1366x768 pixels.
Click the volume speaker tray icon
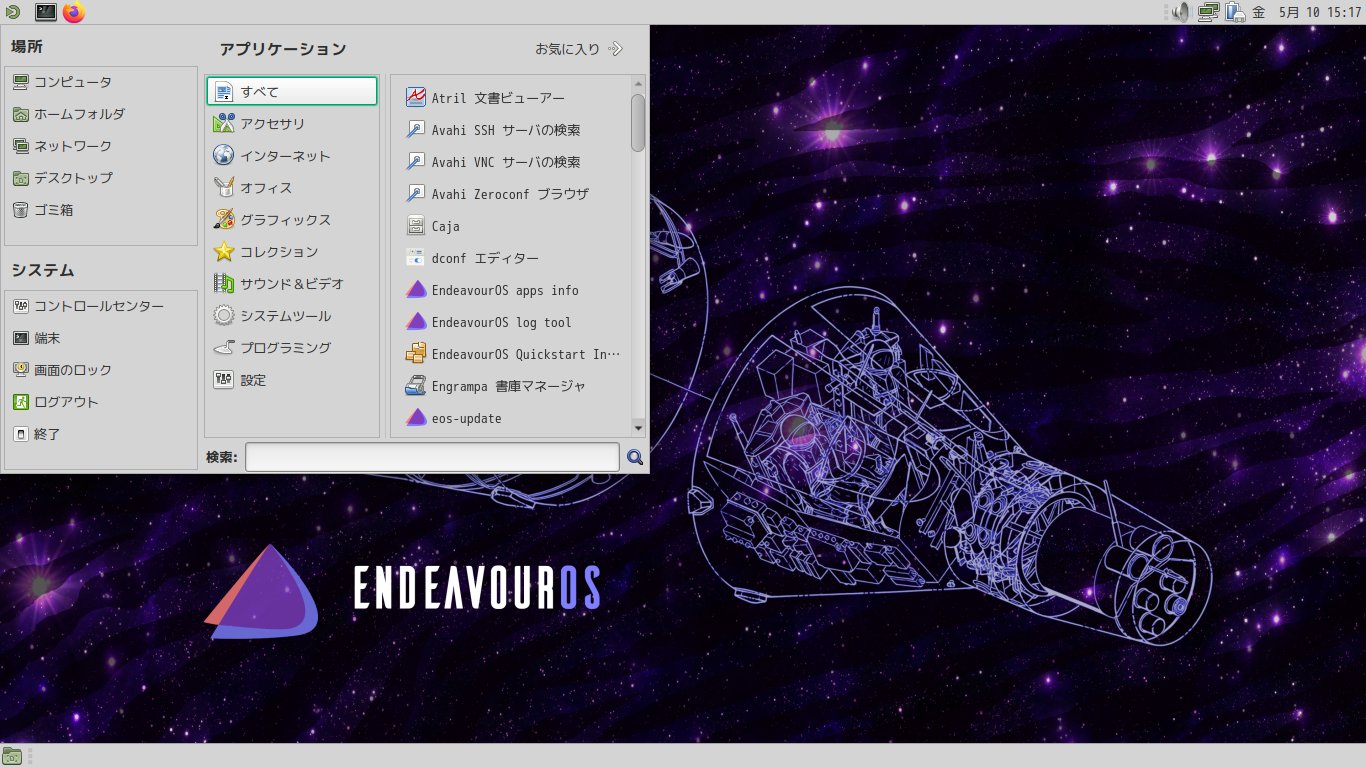(x=1181, y=12)
